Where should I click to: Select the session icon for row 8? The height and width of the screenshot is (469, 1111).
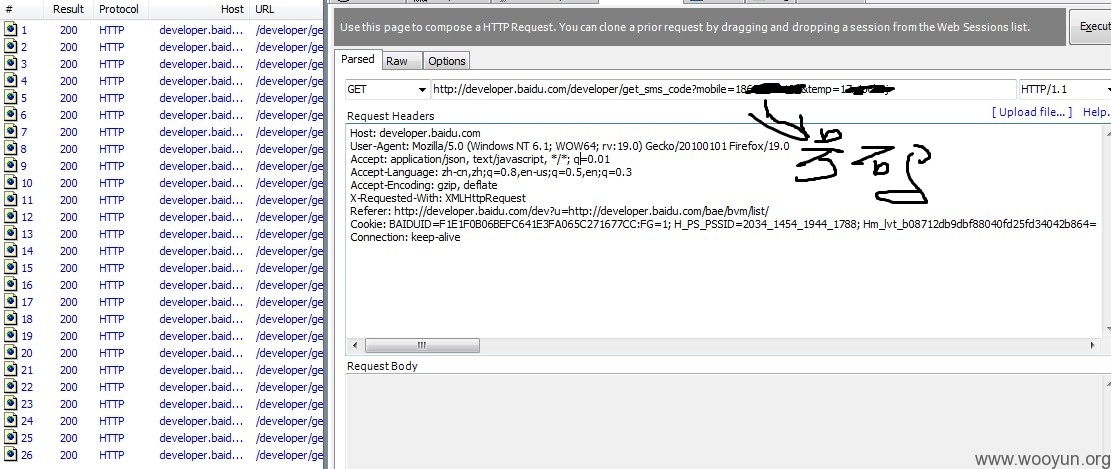click(11, 149)
